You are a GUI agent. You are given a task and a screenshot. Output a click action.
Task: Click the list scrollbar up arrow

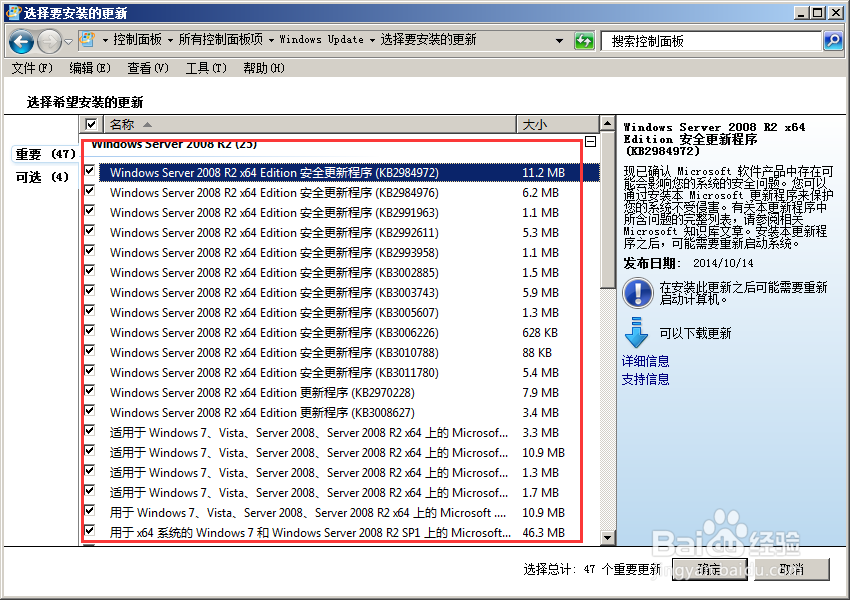click(608, 124)
